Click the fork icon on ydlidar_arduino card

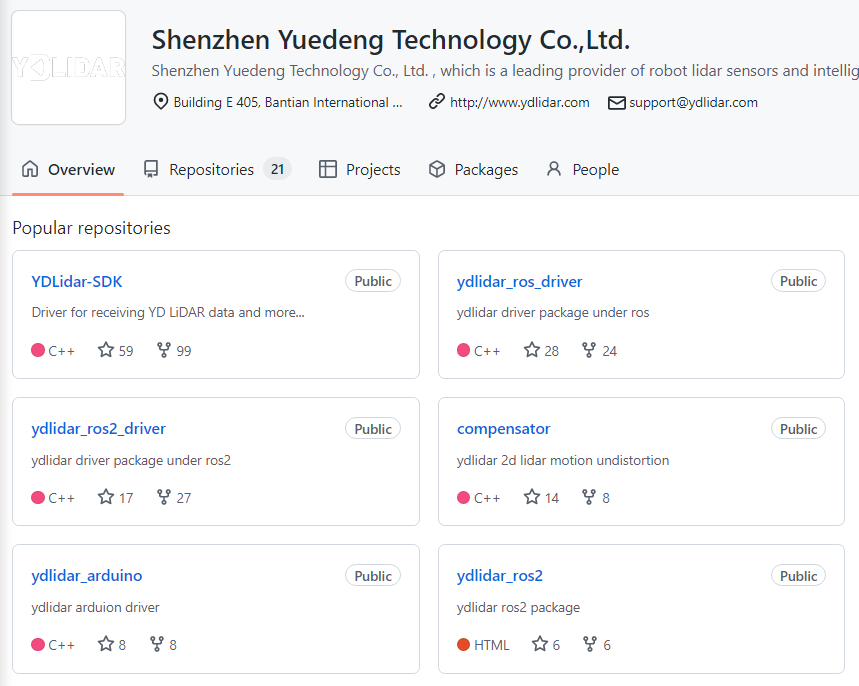[157, 644]
